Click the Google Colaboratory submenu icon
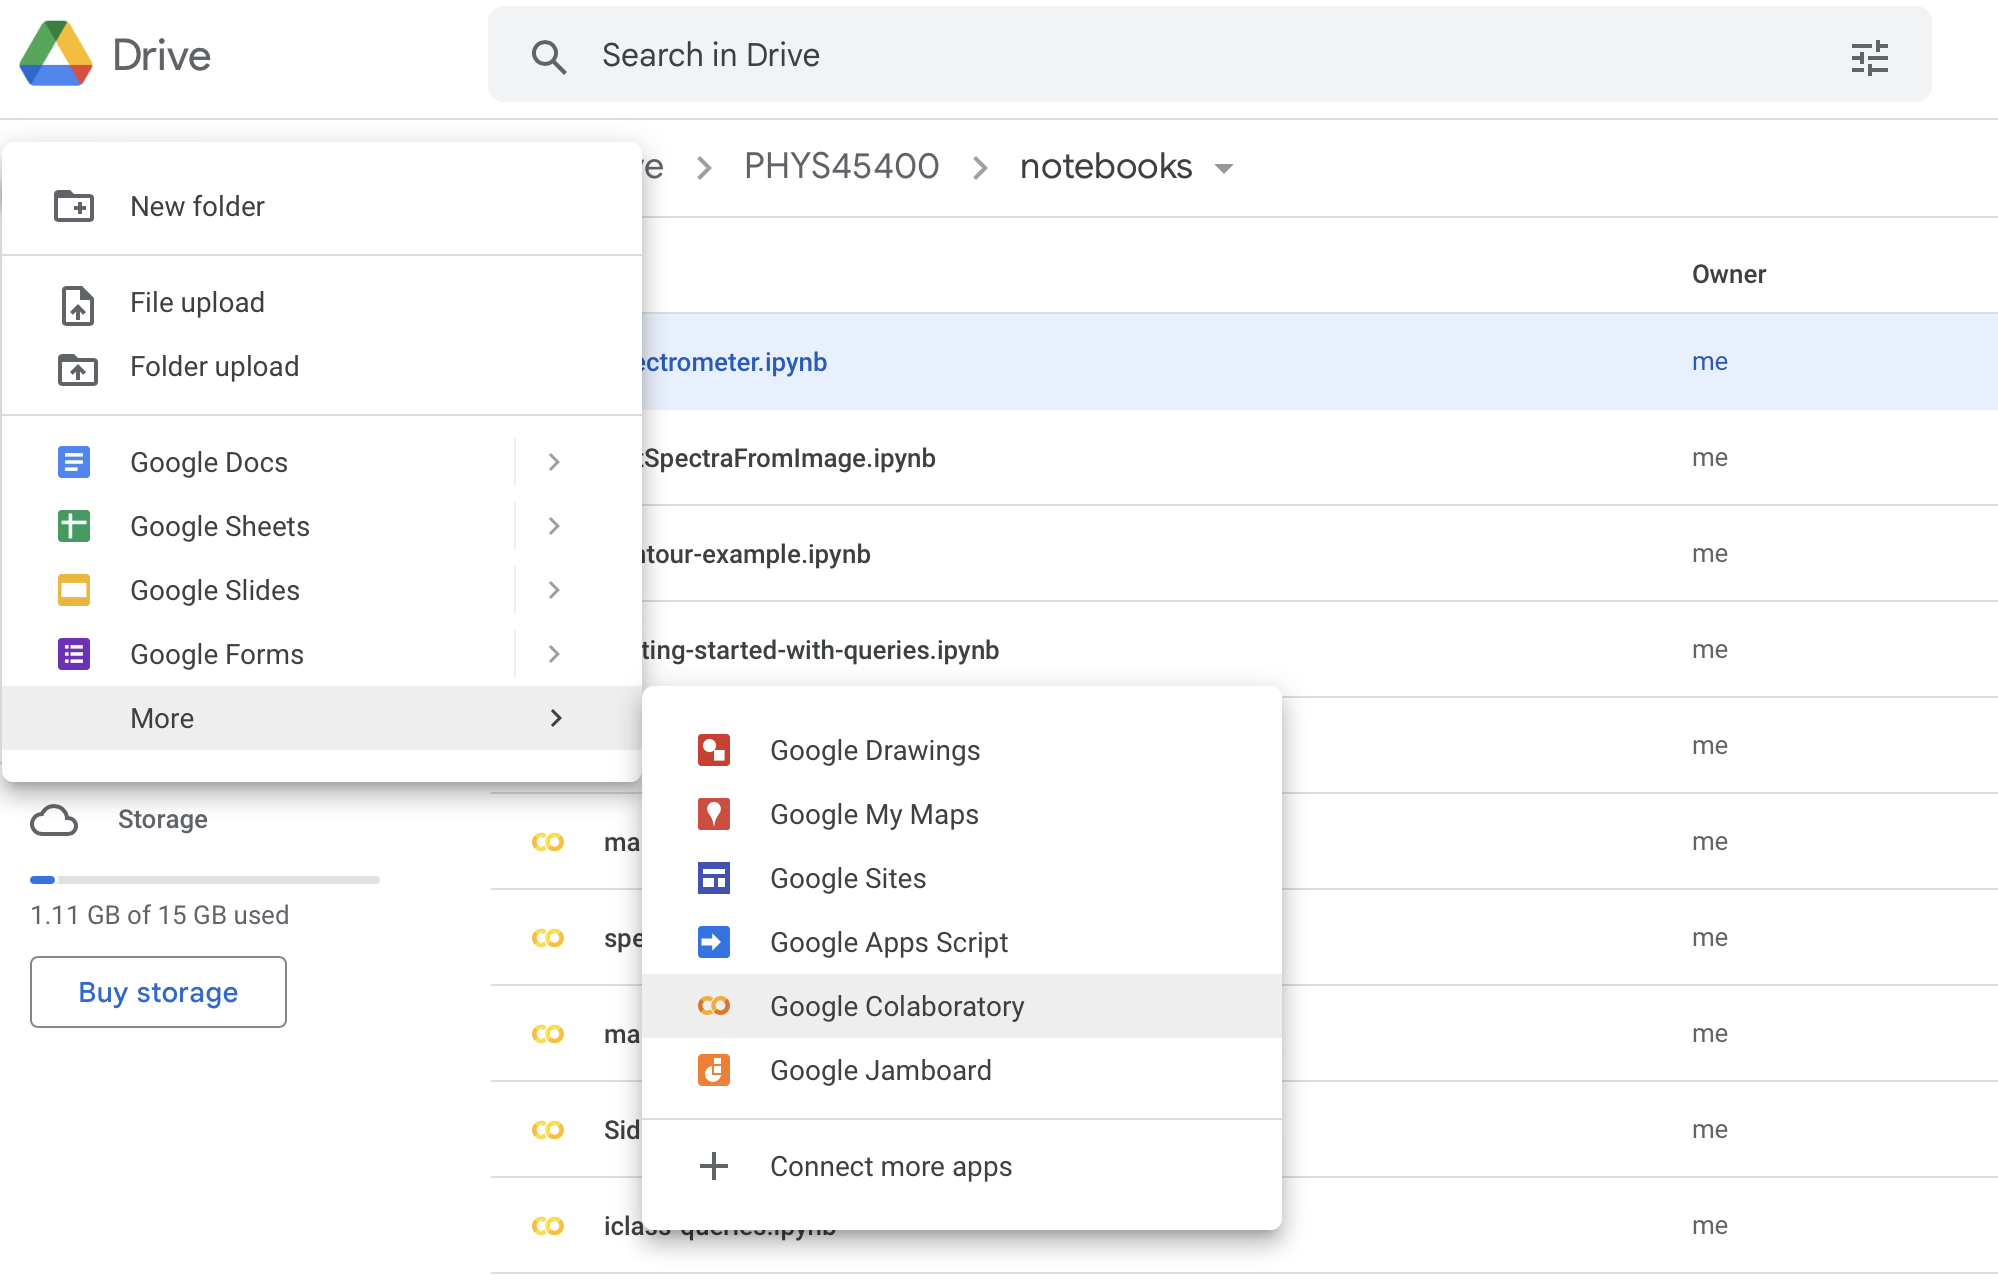 coord(714,1006)
